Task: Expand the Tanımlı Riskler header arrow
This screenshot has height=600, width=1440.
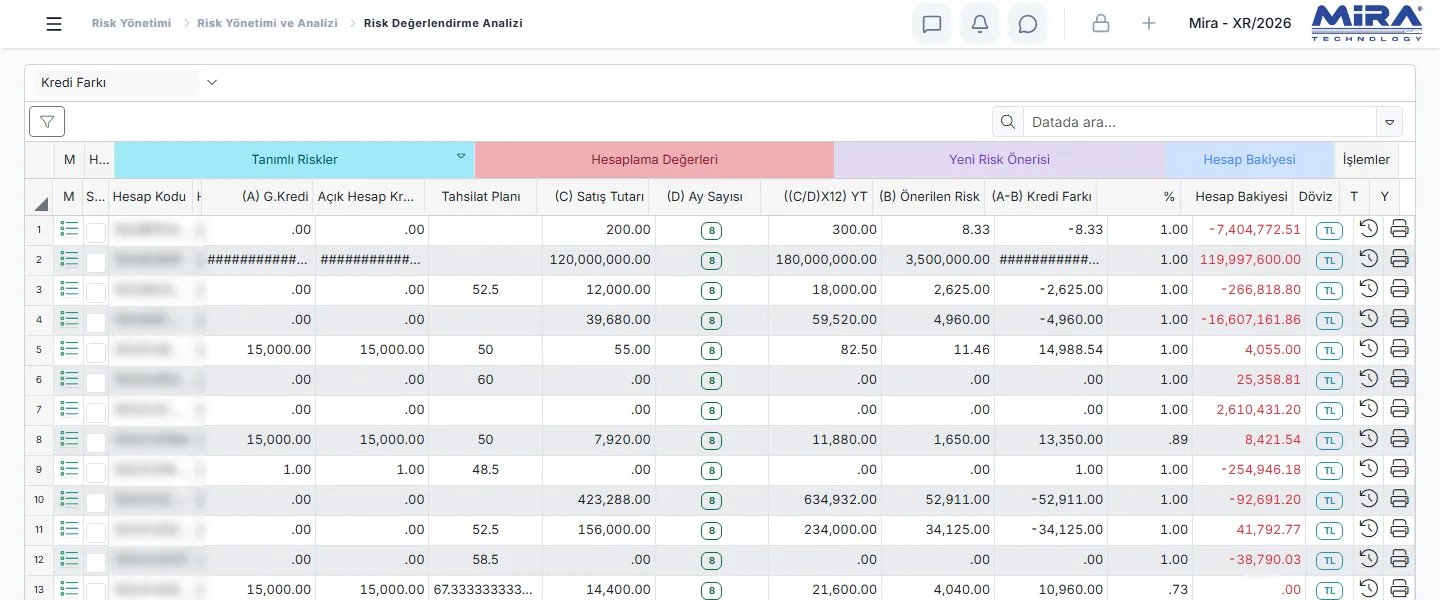Action: (461, 156)
